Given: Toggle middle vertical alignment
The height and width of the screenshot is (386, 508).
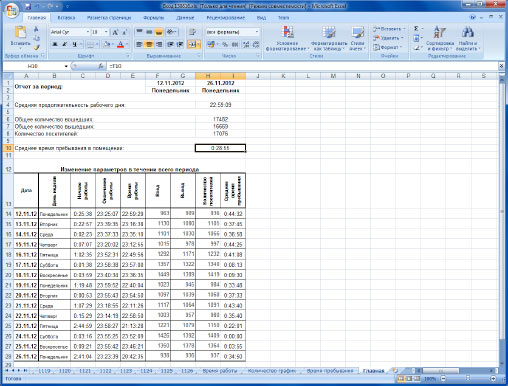Looking at the screenshot, I should tap(149, 32).
